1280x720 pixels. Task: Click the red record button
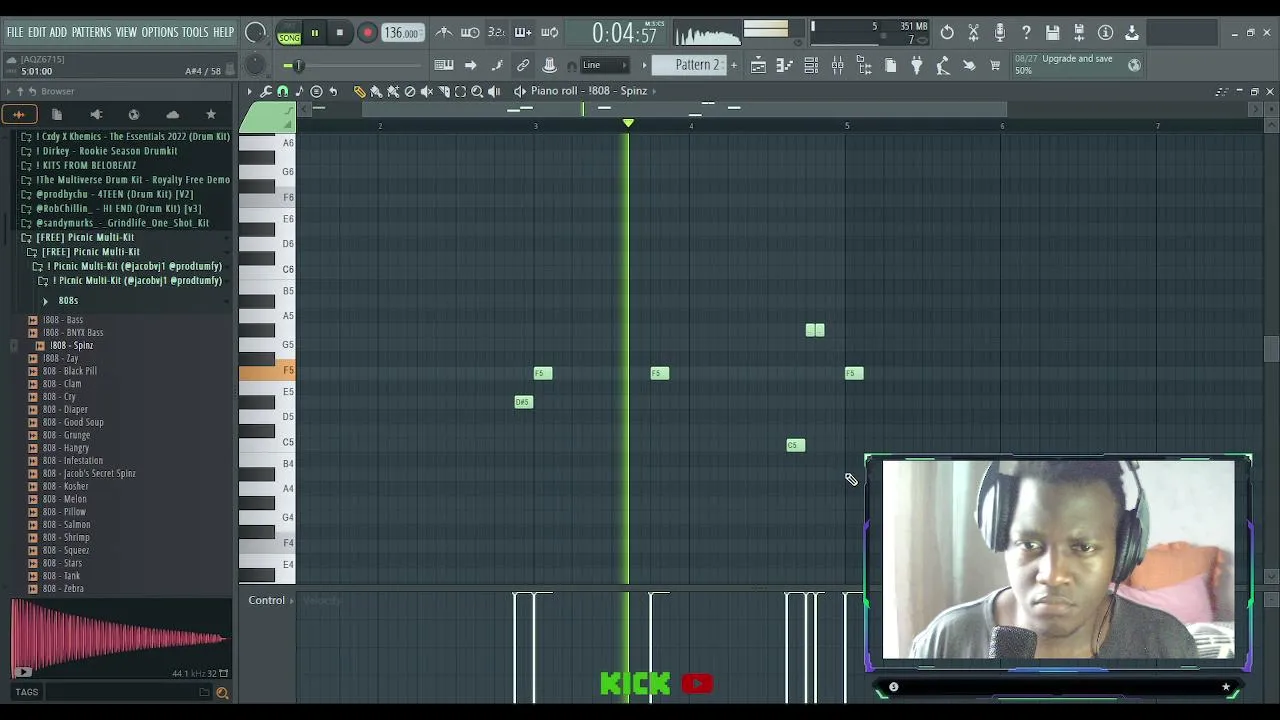point(367,33)
